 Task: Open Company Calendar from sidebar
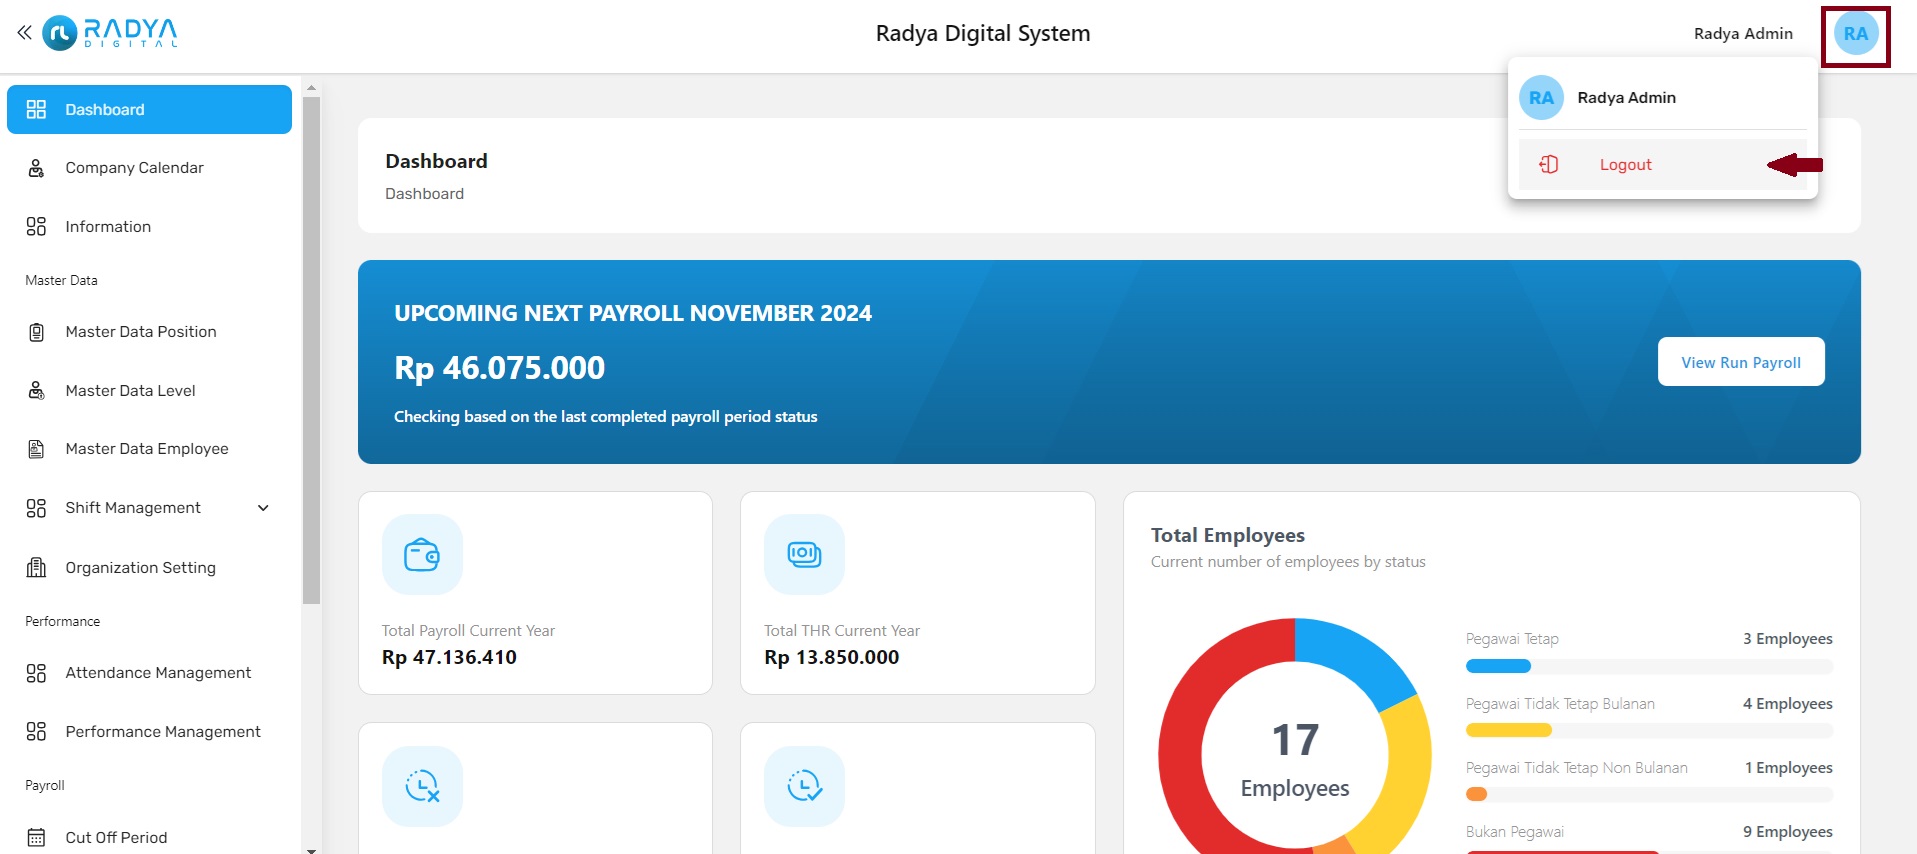[134, 168]
